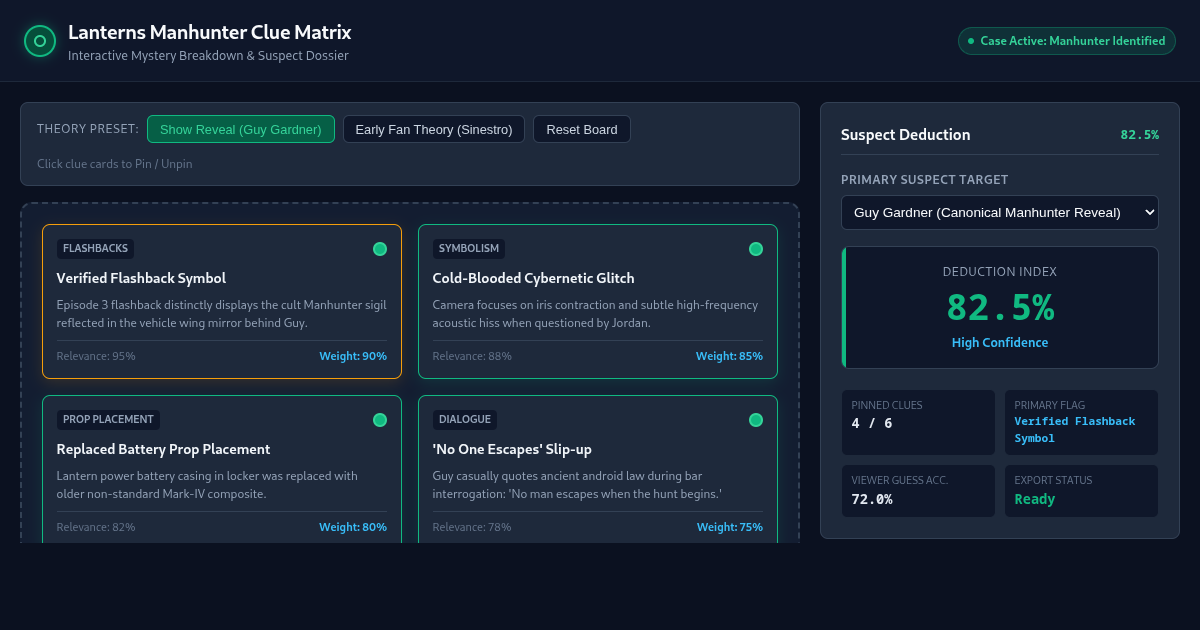Apply Show Reveal (Guy Gardner) preset
This screenshot has width=1200, height=630.
pos(241,129)
